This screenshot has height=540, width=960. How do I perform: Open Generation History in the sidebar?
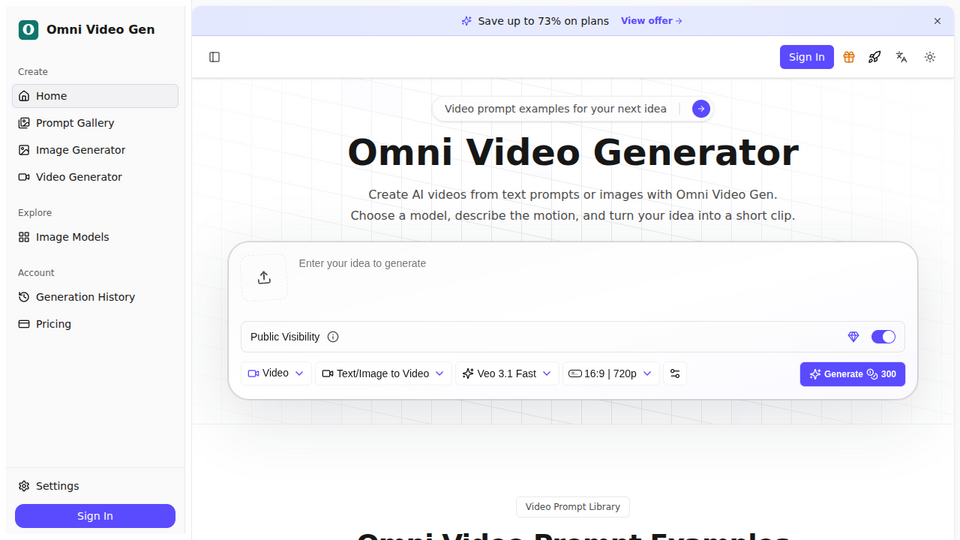[95, 297]
